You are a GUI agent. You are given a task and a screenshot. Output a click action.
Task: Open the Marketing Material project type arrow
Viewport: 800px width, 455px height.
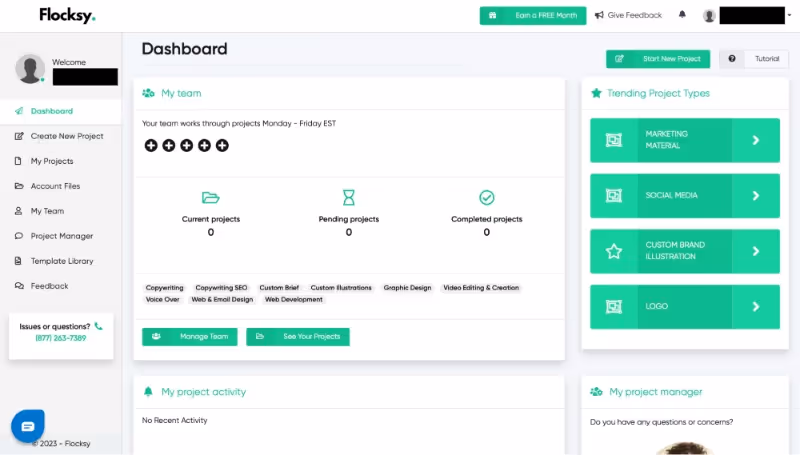(x=756, y=140)
